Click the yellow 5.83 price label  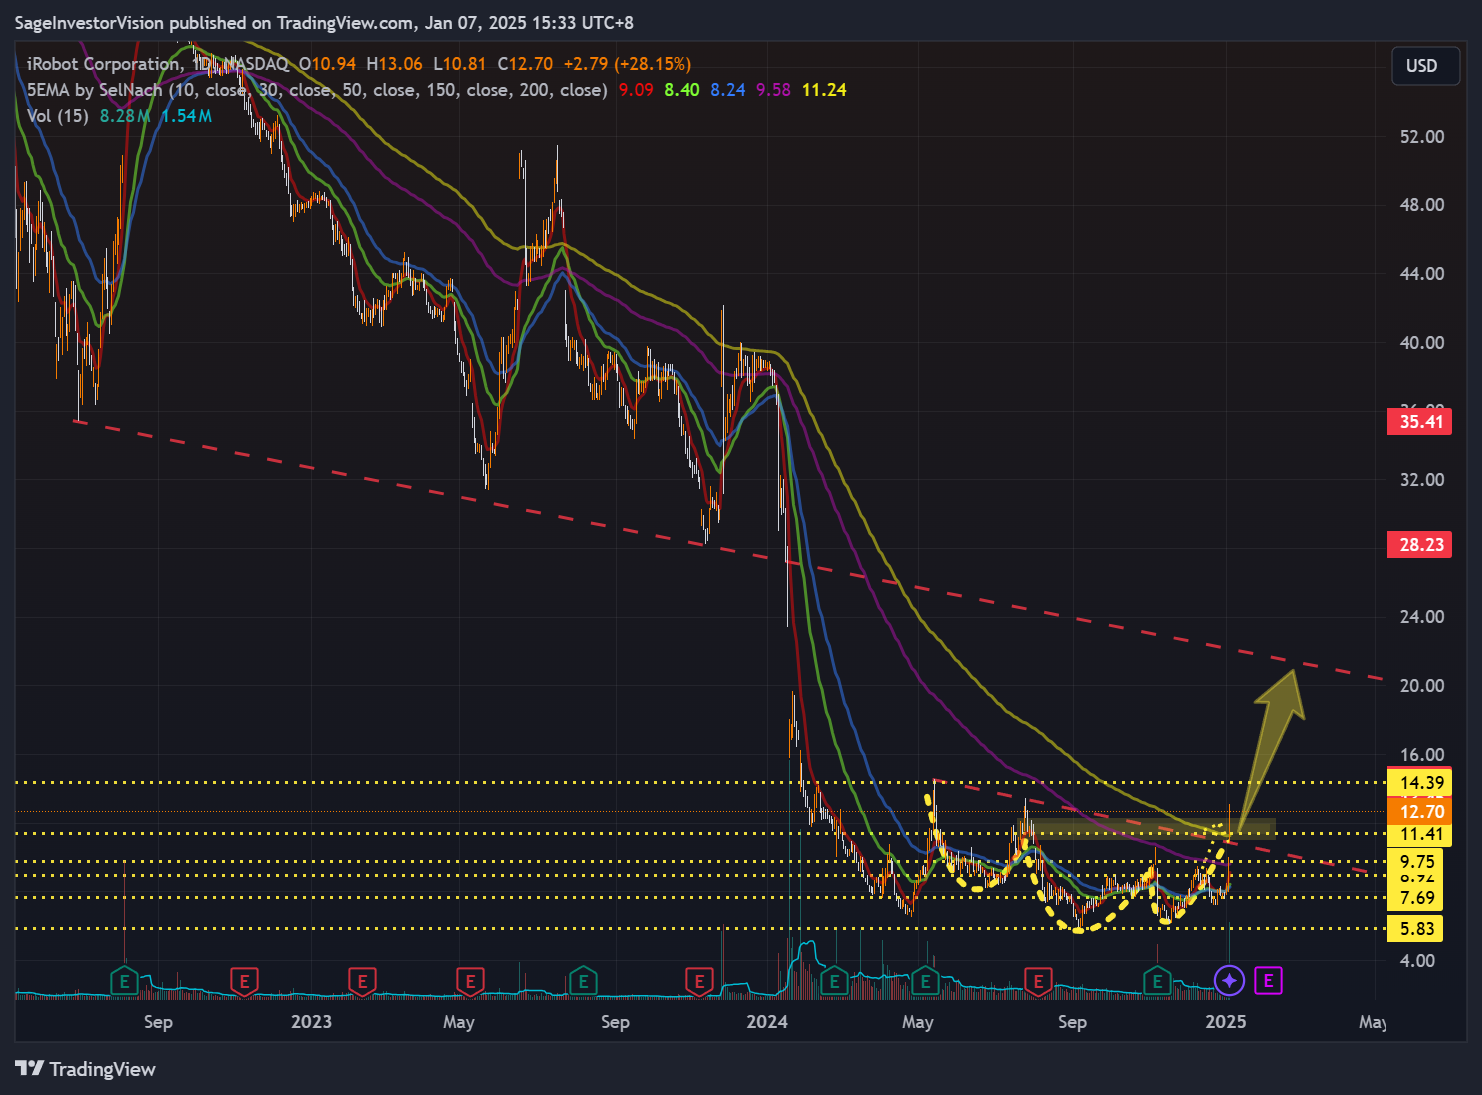1416,929
